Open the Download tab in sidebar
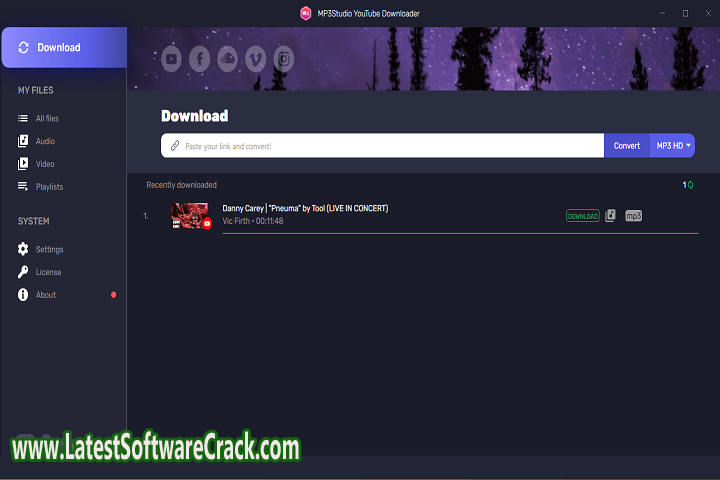The height and width of the screenshot is (480, 720). click(63, 47)
